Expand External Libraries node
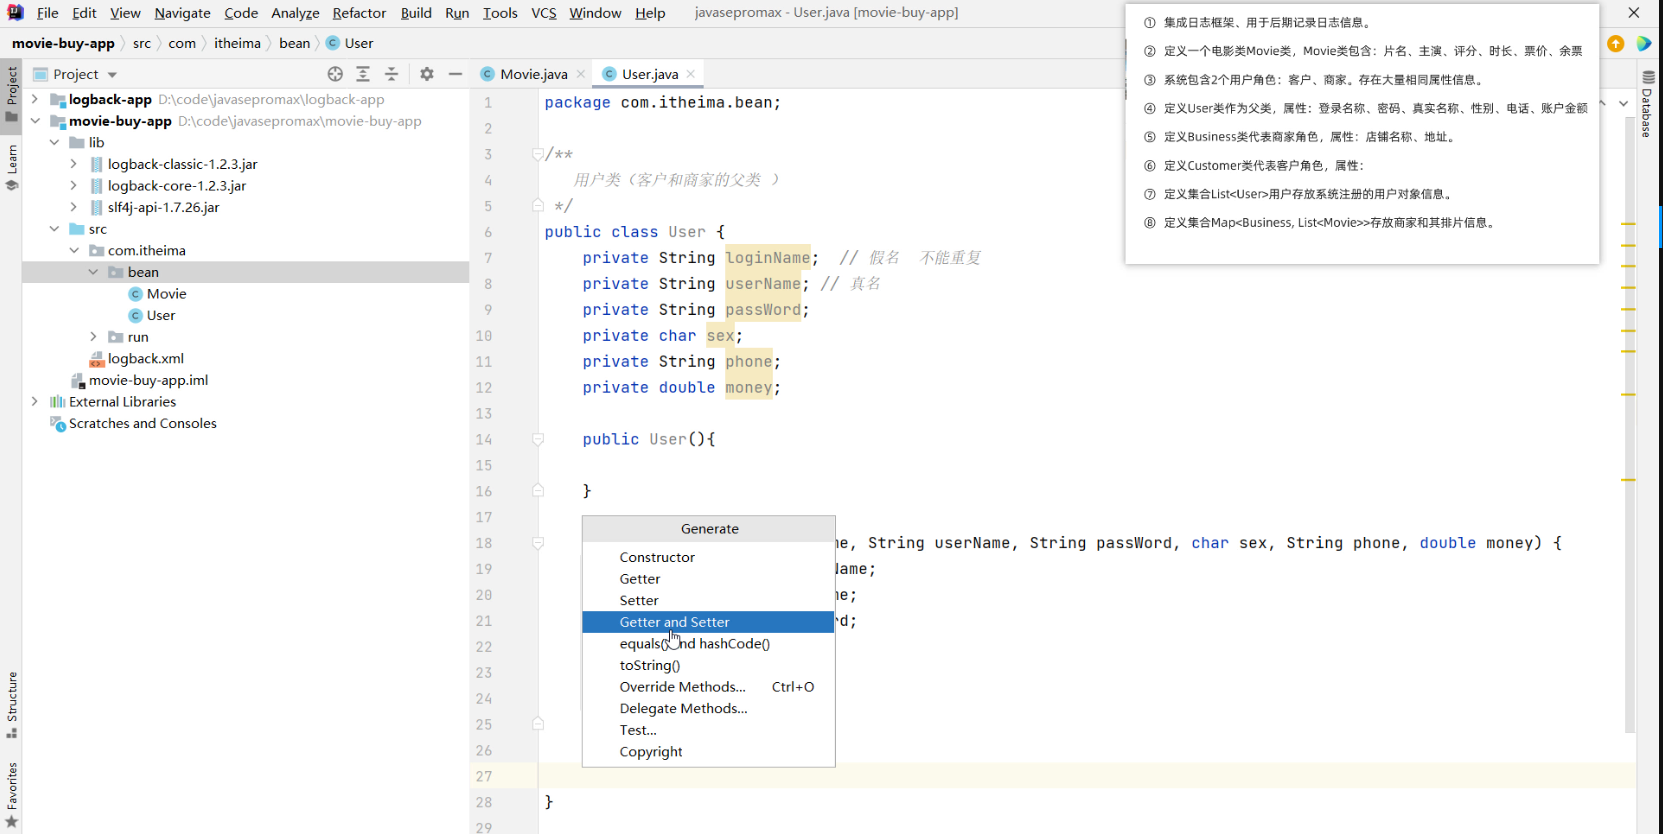Image resolution: width=1663 pixels, height=834 pixels. pyautogui.click(x=35, y=402)
